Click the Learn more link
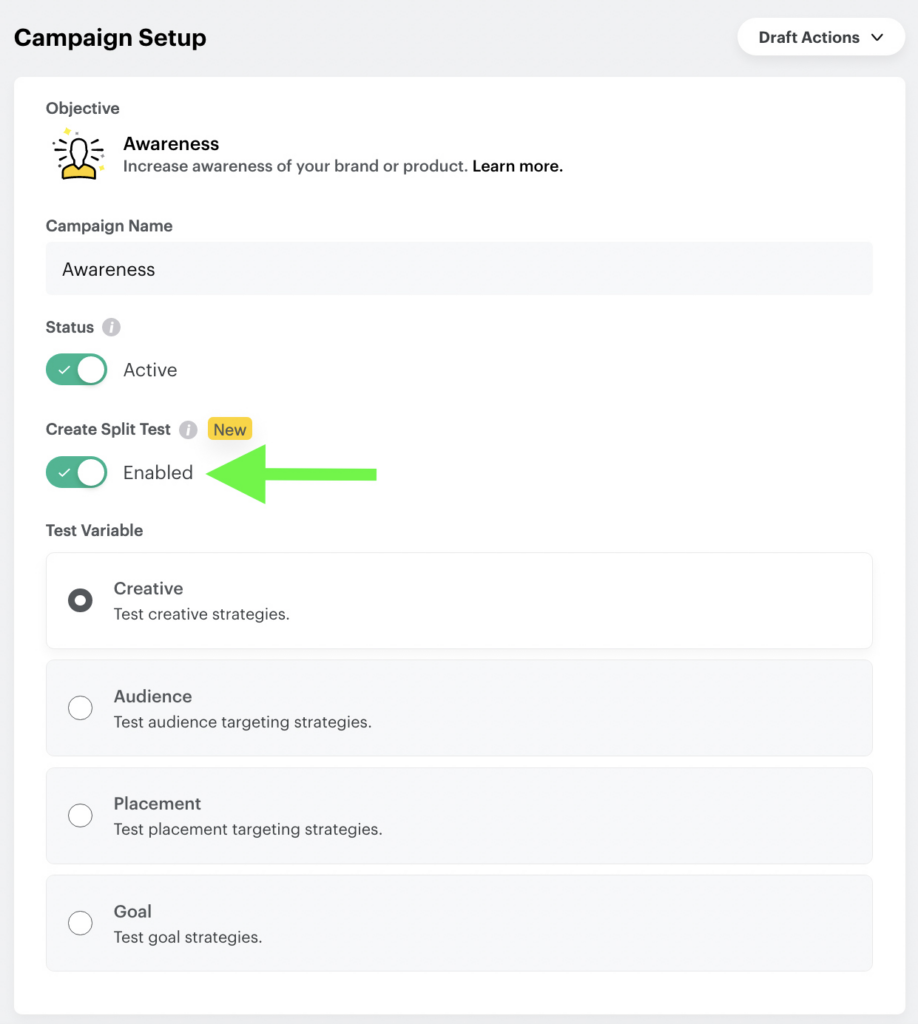Viewport: 918px width, 1024px height. point(517,166)
